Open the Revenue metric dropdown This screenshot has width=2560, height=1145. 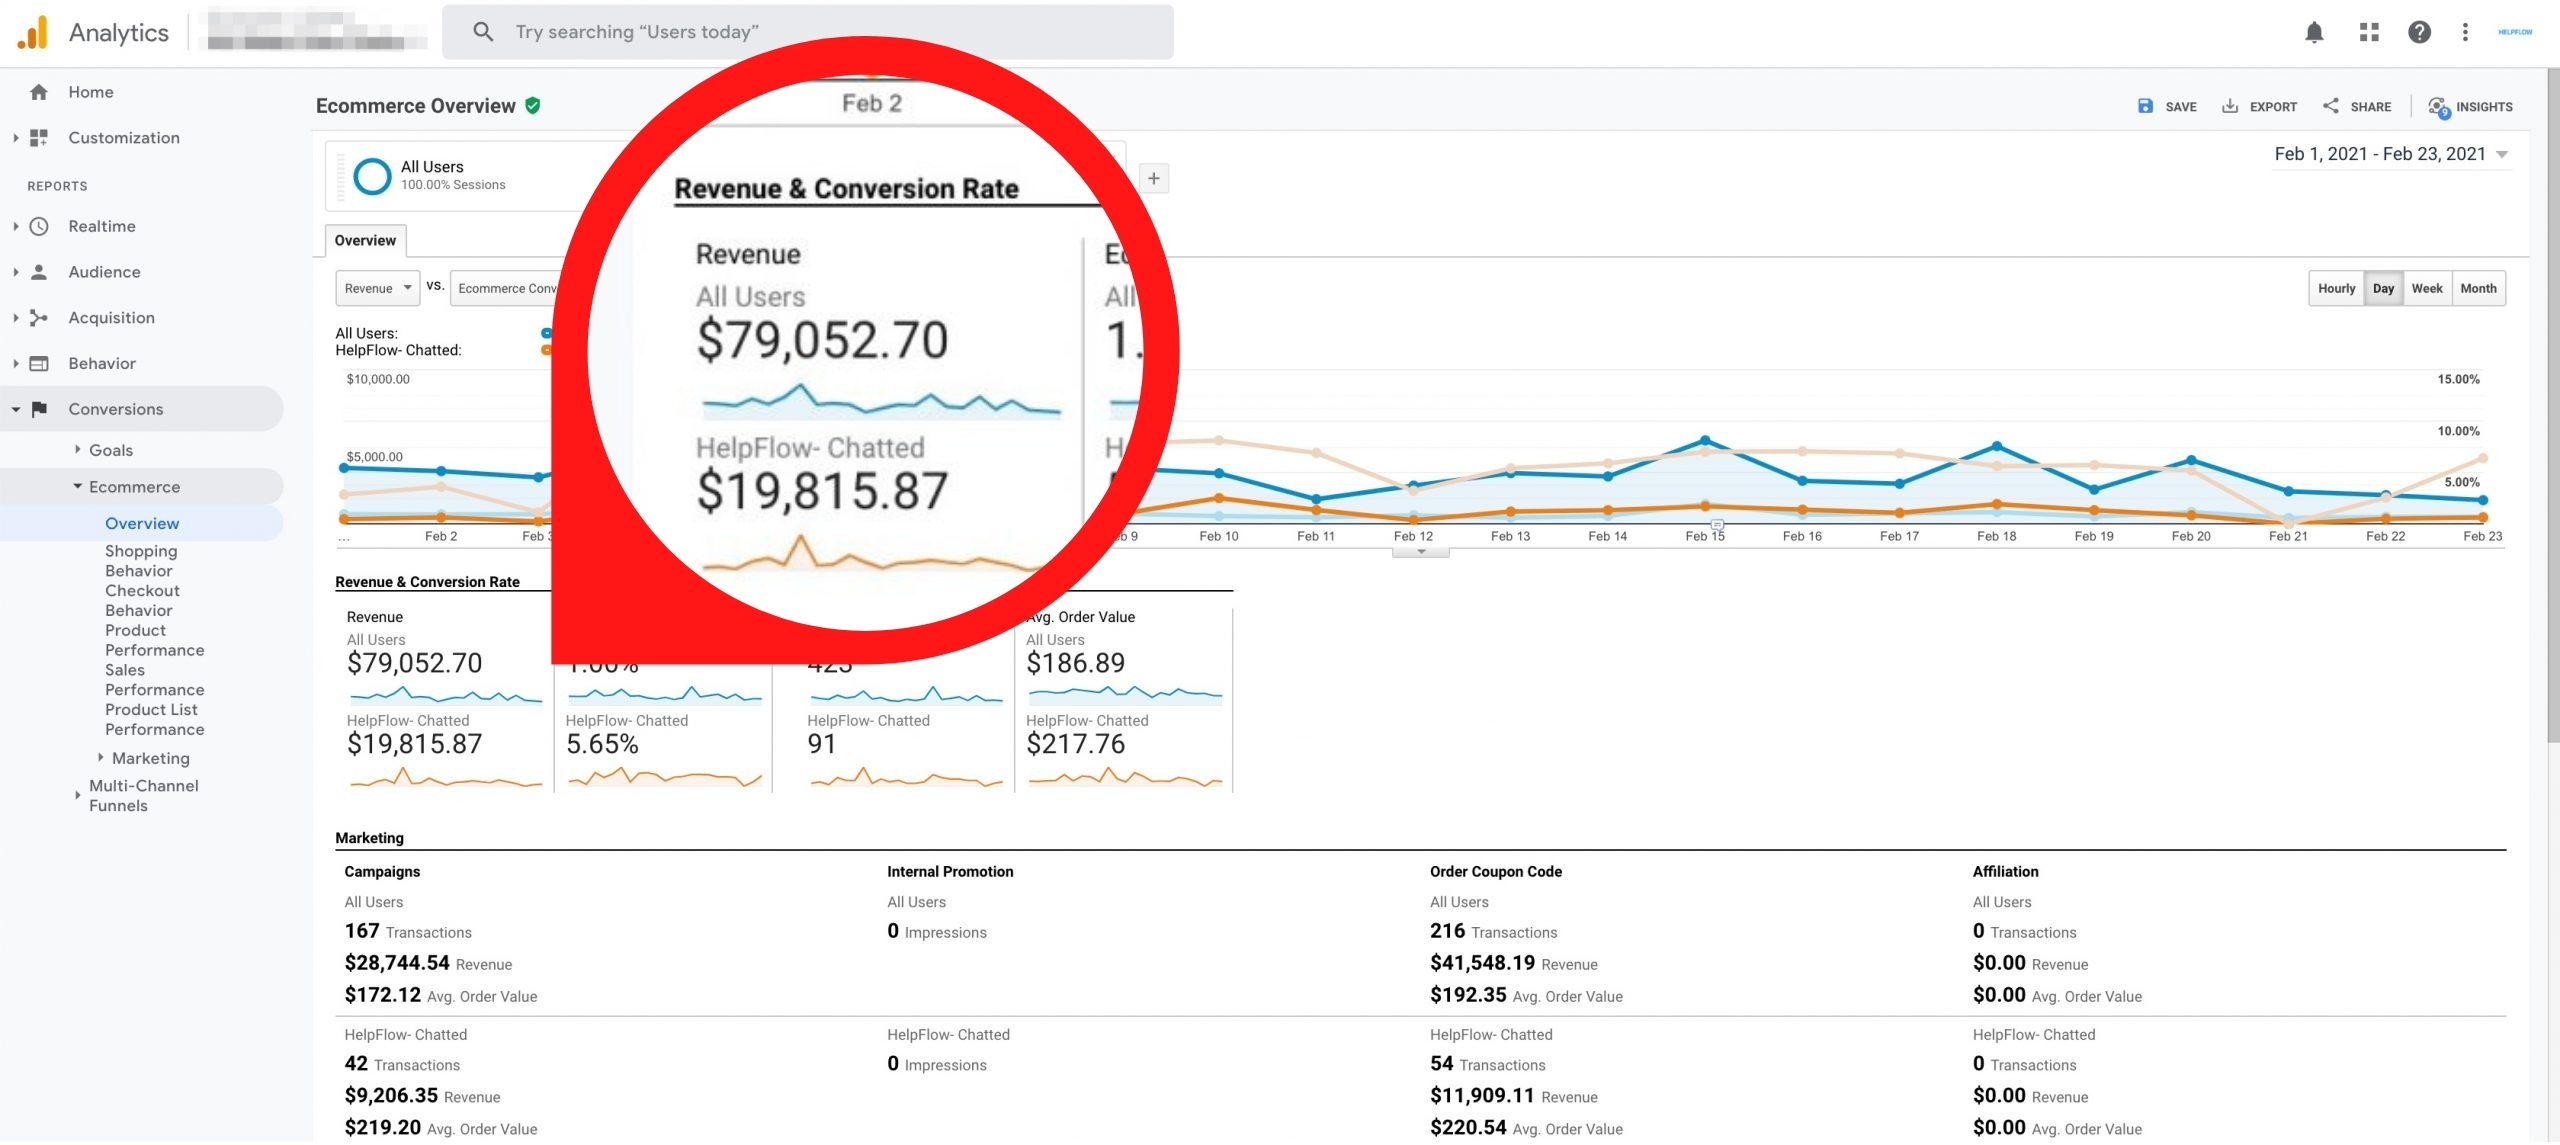click(x=377, y=288)
